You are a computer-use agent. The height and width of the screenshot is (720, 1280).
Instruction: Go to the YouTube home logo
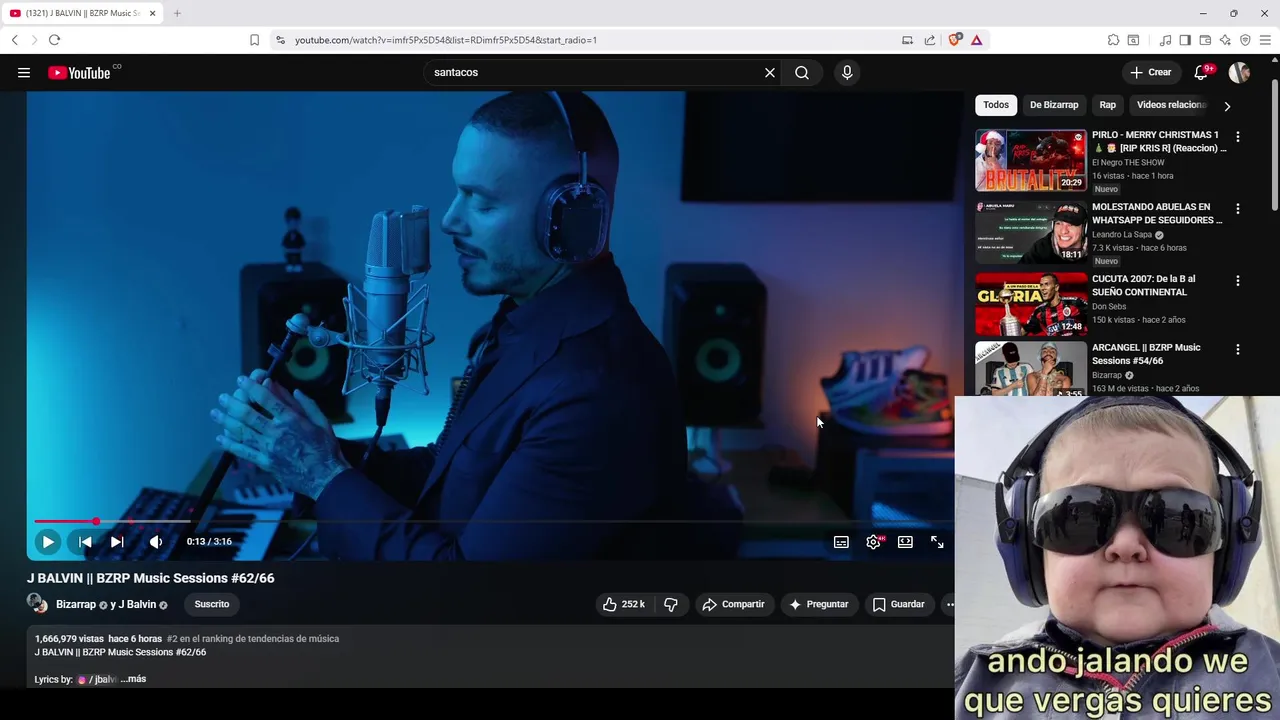point(79,72)
